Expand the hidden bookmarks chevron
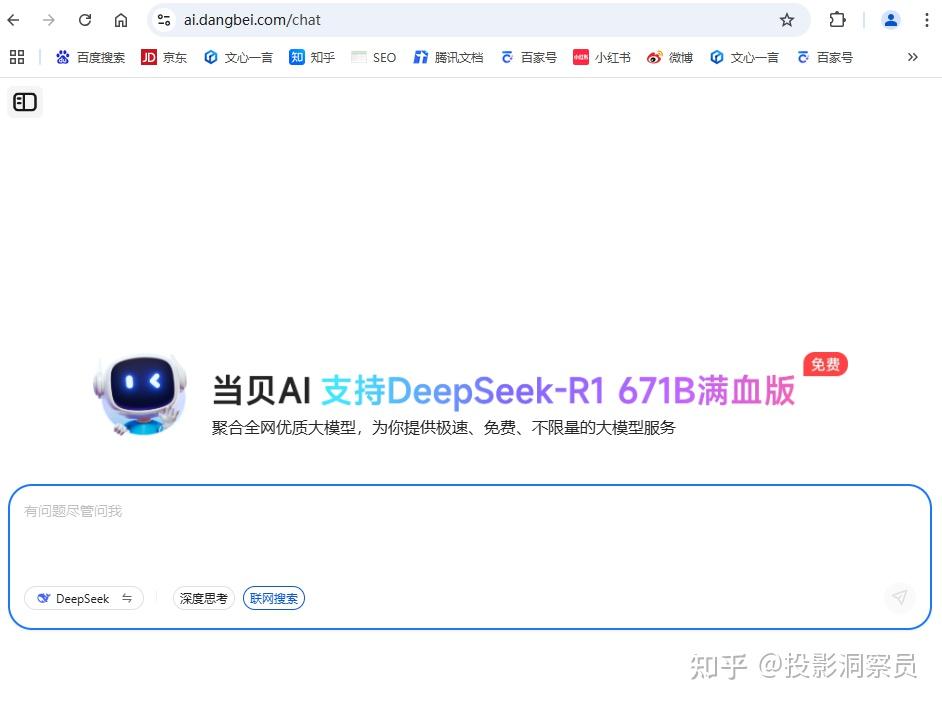 click(912, 57)
